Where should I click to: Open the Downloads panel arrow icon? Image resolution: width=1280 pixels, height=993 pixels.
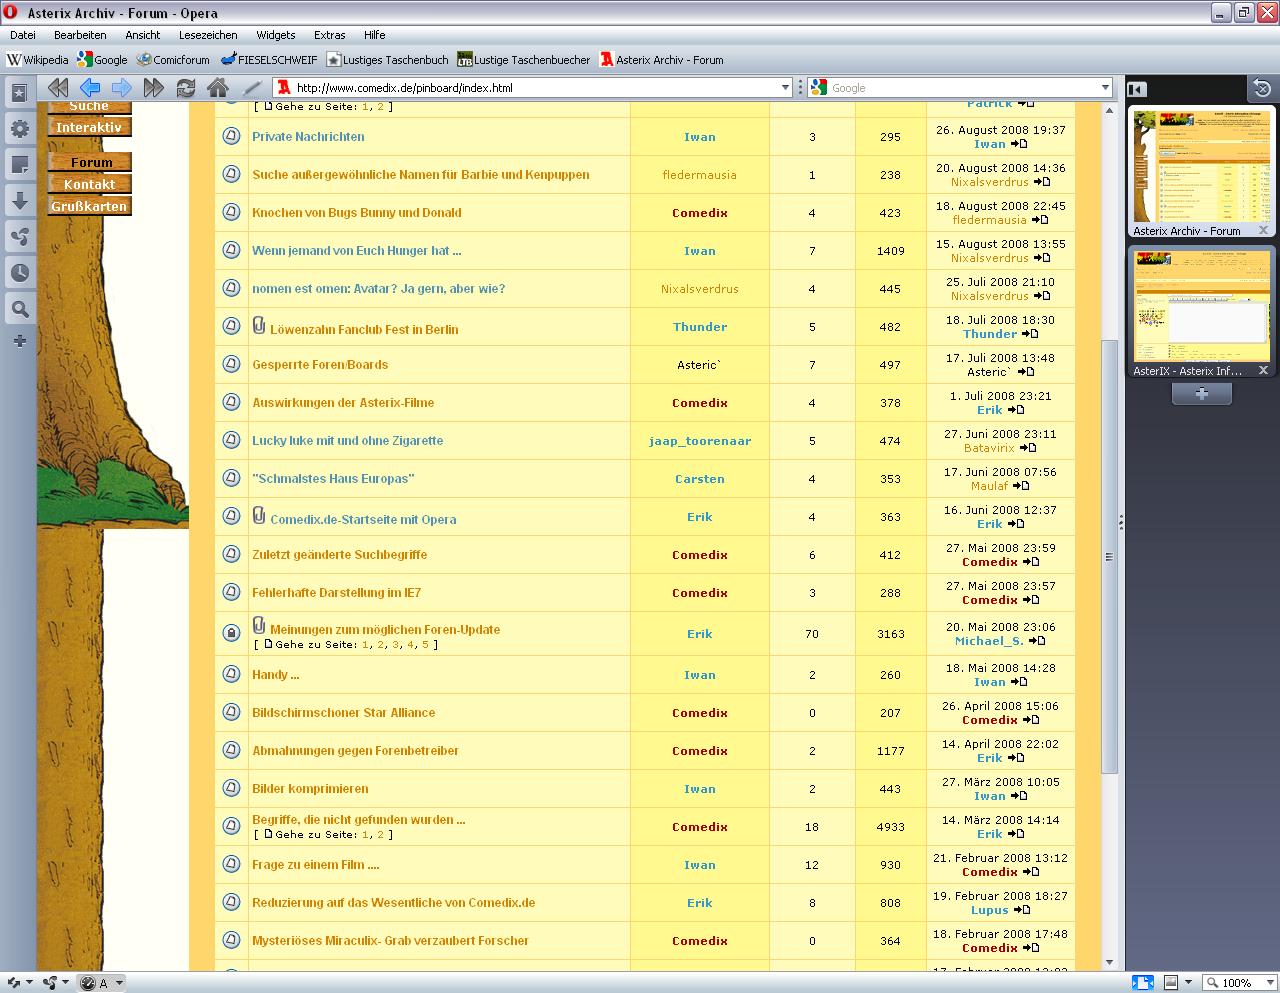tap(19, 201)
